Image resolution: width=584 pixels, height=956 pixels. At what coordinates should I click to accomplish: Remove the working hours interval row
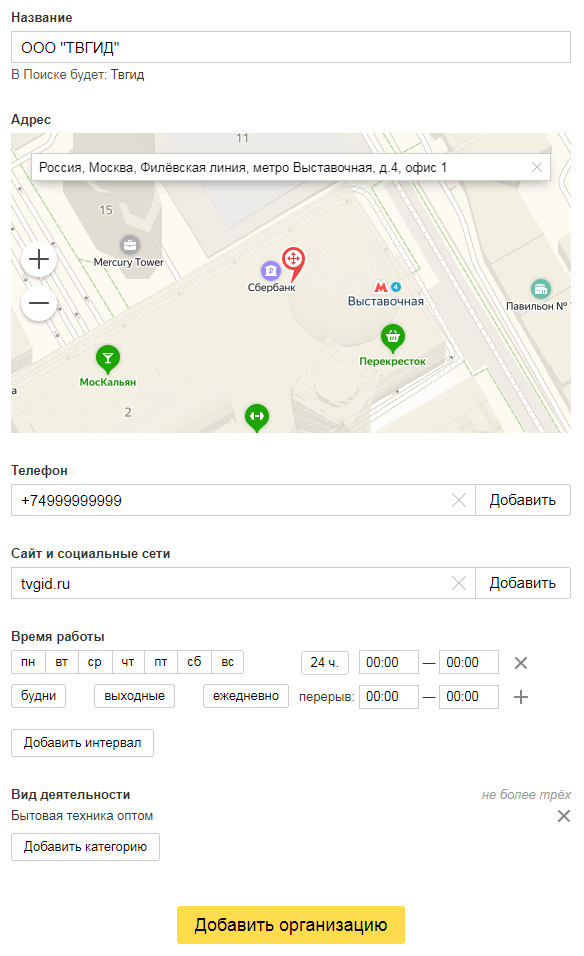point(521,663)
